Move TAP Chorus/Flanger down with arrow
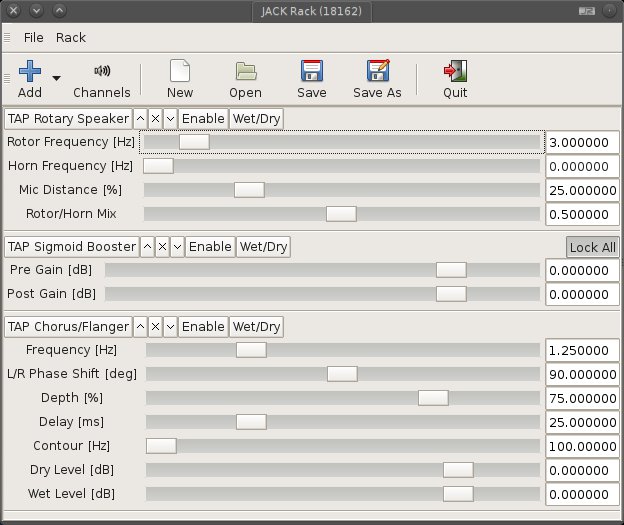The height and width of the screenshot is (525, 624). coord(170,326)
